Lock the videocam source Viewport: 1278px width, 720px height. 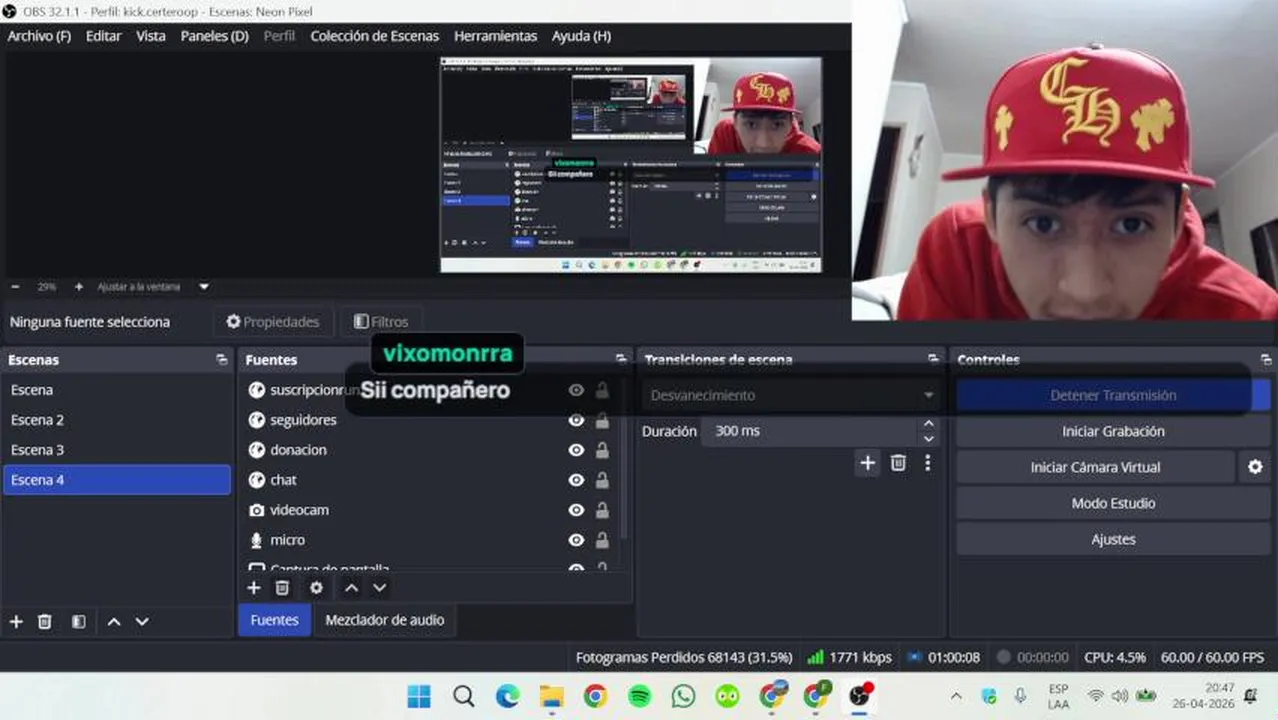tap(602, 510)
